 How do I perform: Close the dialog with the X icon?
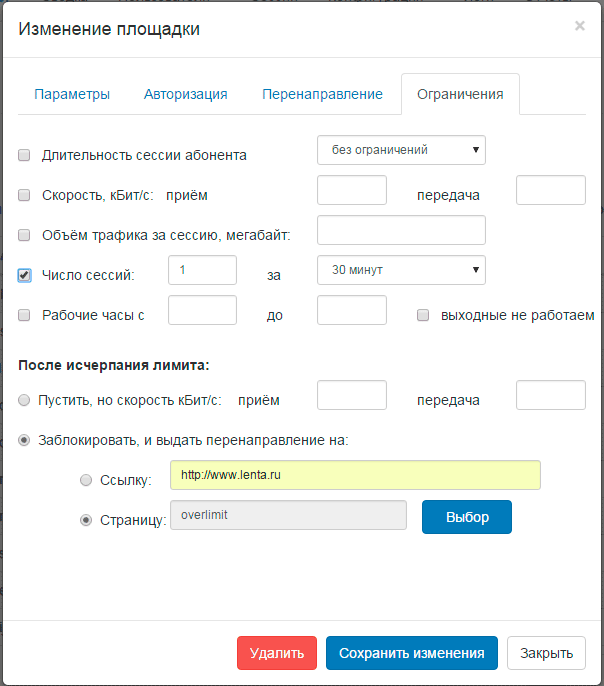[579, 27]
